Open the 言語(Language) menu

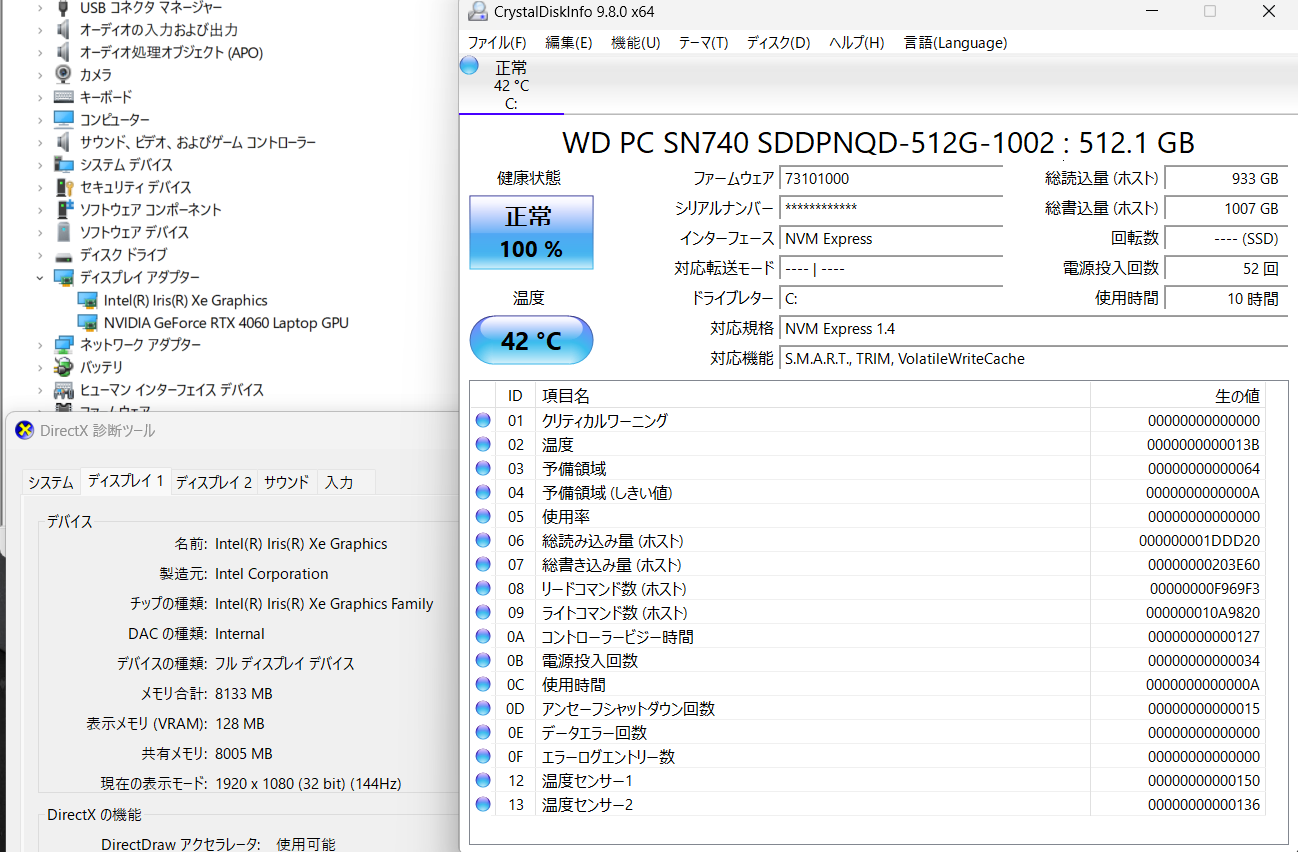(x=956, y=42)
